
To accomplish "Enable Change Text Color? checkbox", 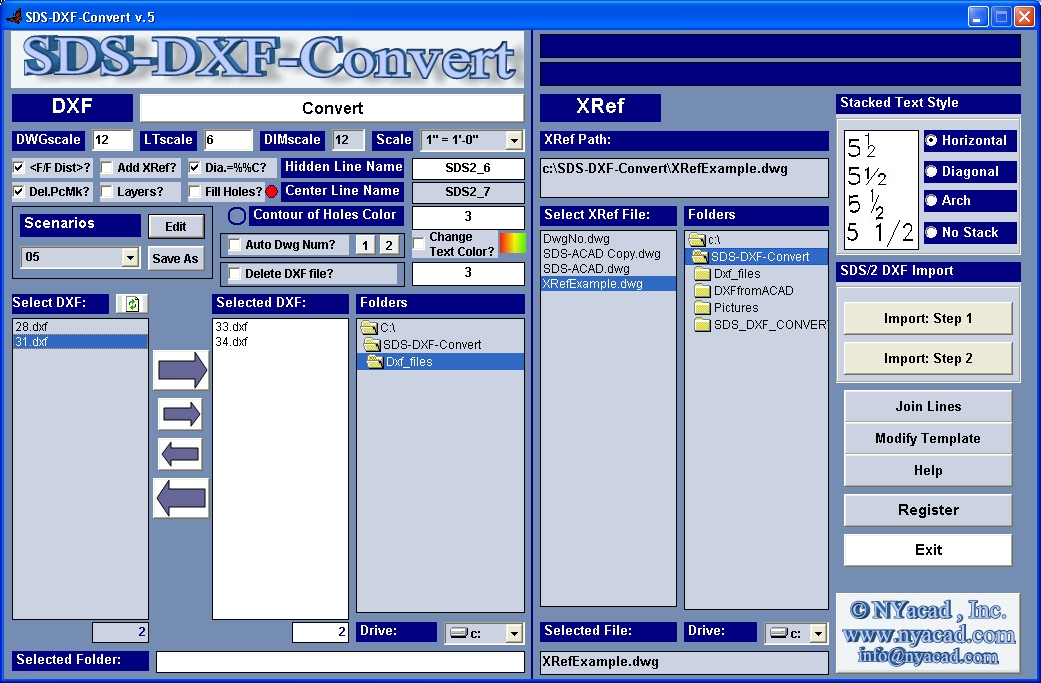I will coord(419,244).
